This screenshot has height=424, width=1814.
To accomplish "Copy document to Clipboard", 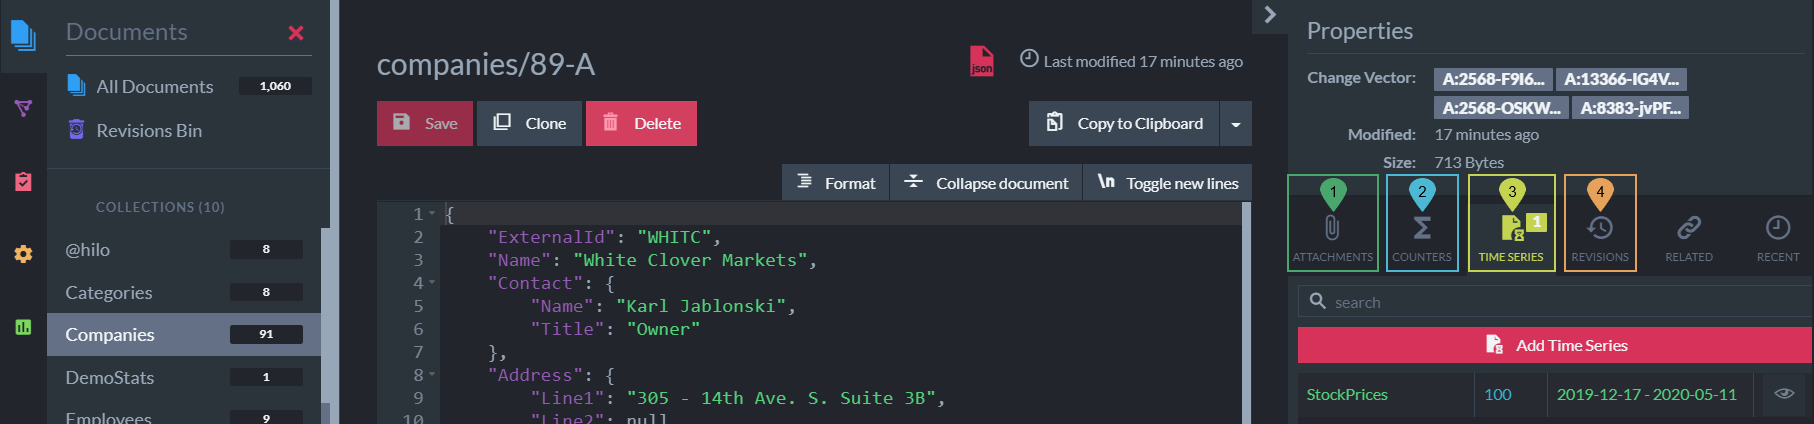I will click(x=1124, y=124).
